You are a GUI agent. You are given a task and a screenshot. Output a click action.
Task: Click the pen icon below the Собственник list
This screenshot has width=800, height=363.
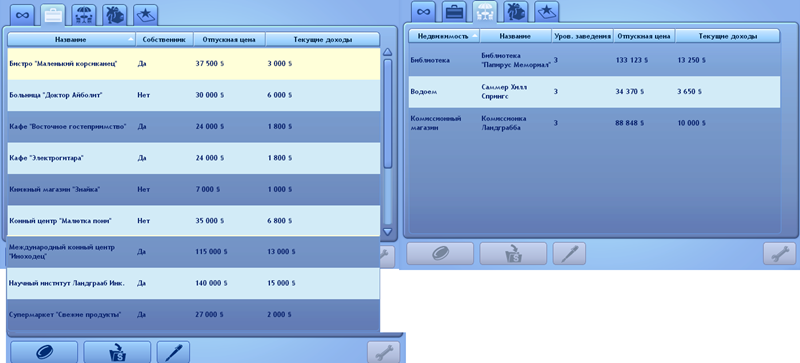pos(173,352)
